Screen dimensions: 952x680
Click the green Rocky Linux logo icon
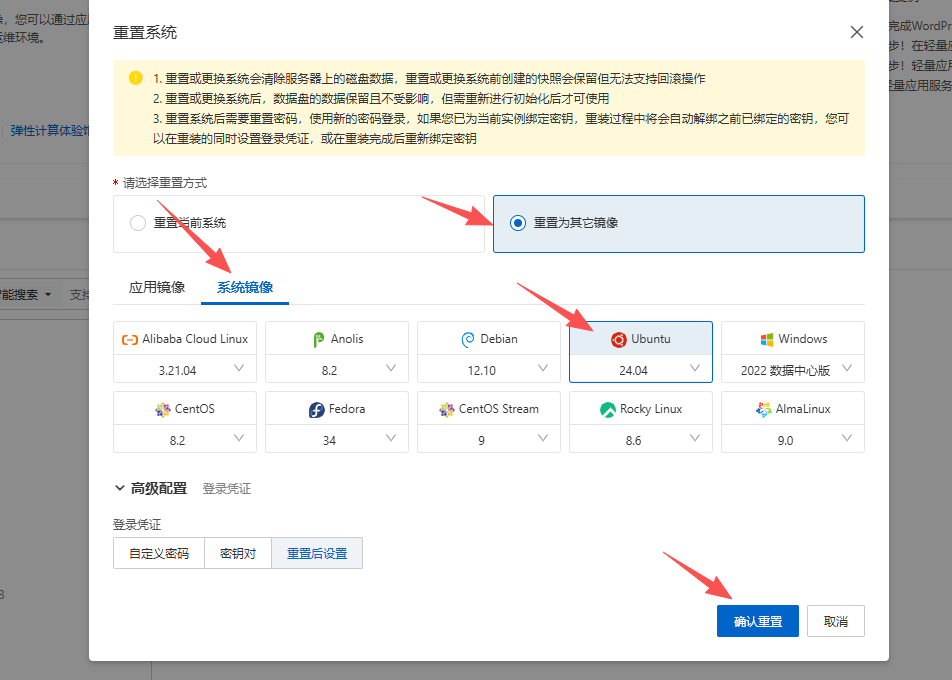click(x=608, y=410)
